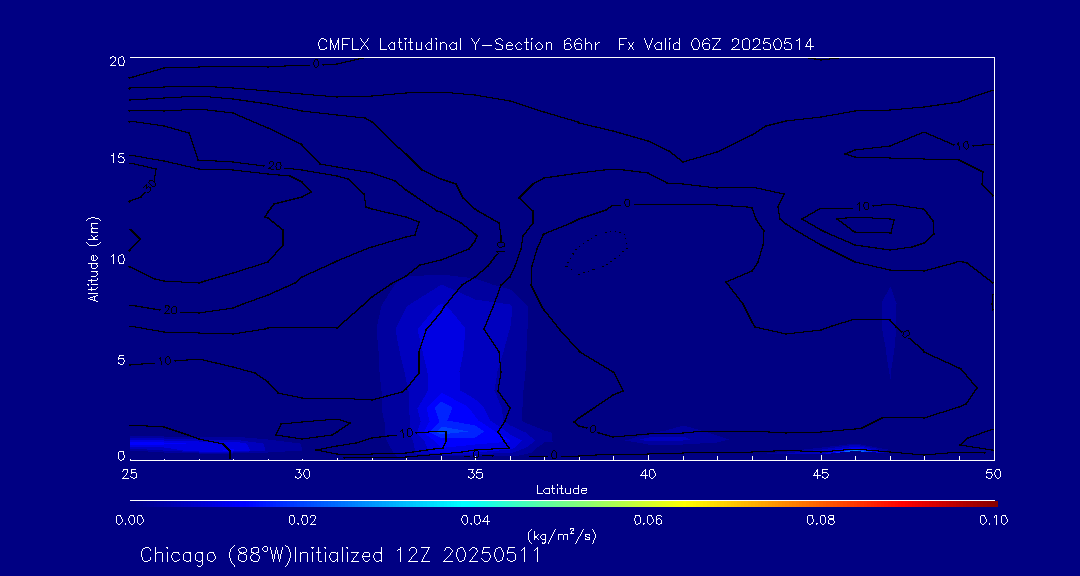Viewport: 1080px width, 576px height.
Task: Click colorbar value label "0.08"
Action: point(821,520)
